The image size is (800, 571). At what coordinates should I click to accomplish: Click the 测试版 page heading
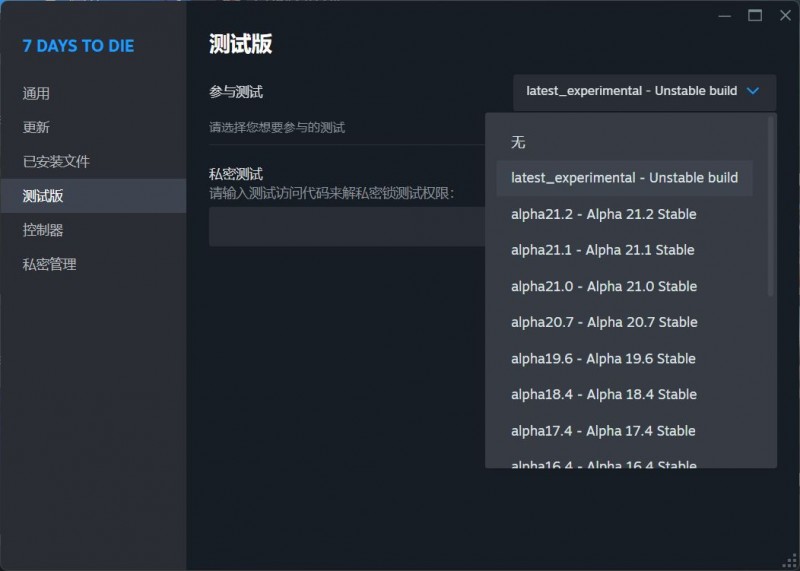point(240,44)
